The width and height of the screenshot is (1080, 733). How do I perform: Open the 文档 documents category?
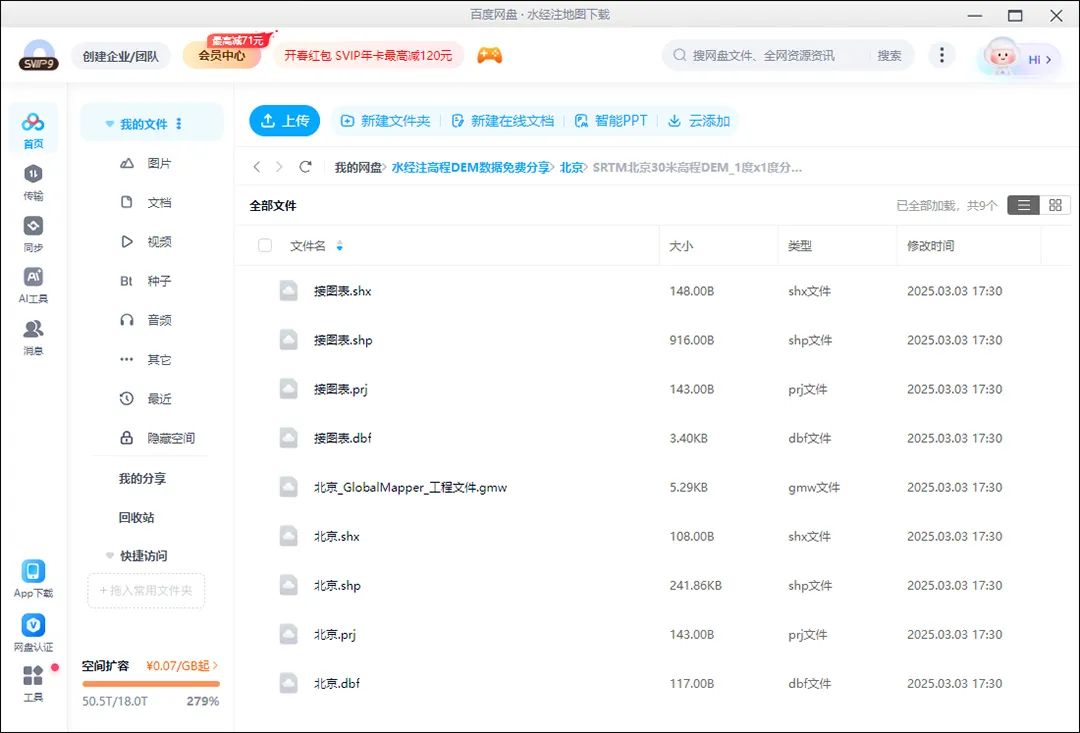pos(146,203)
